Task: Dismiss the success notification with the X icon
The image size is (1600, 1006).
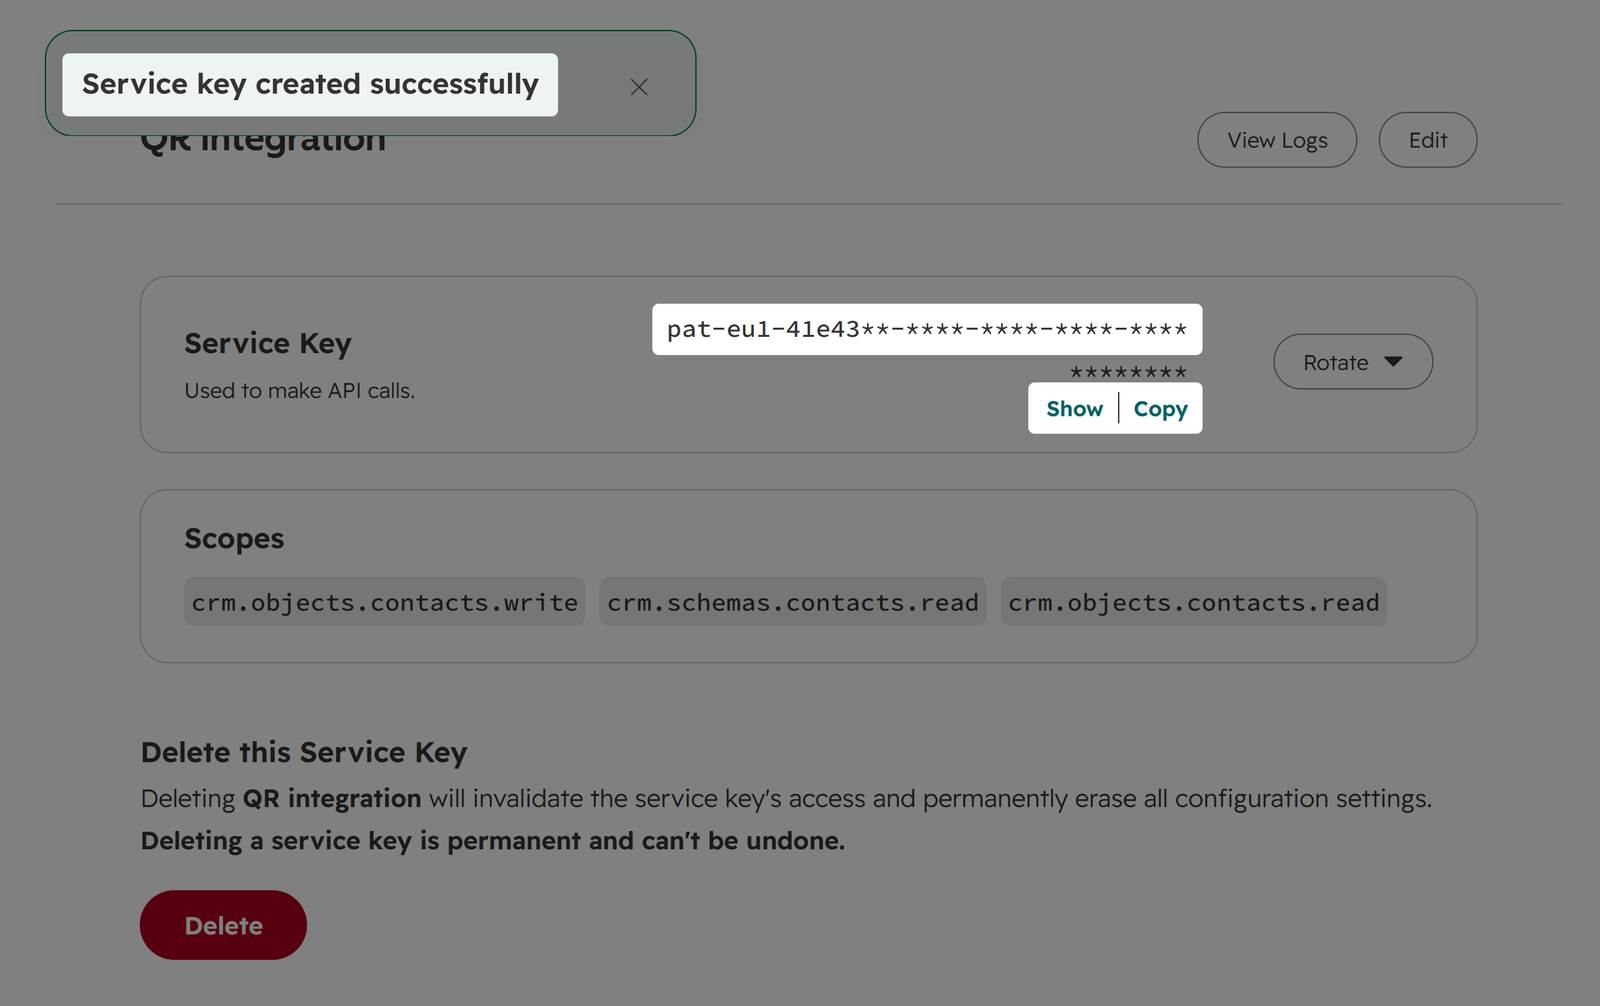Action: 639,87
